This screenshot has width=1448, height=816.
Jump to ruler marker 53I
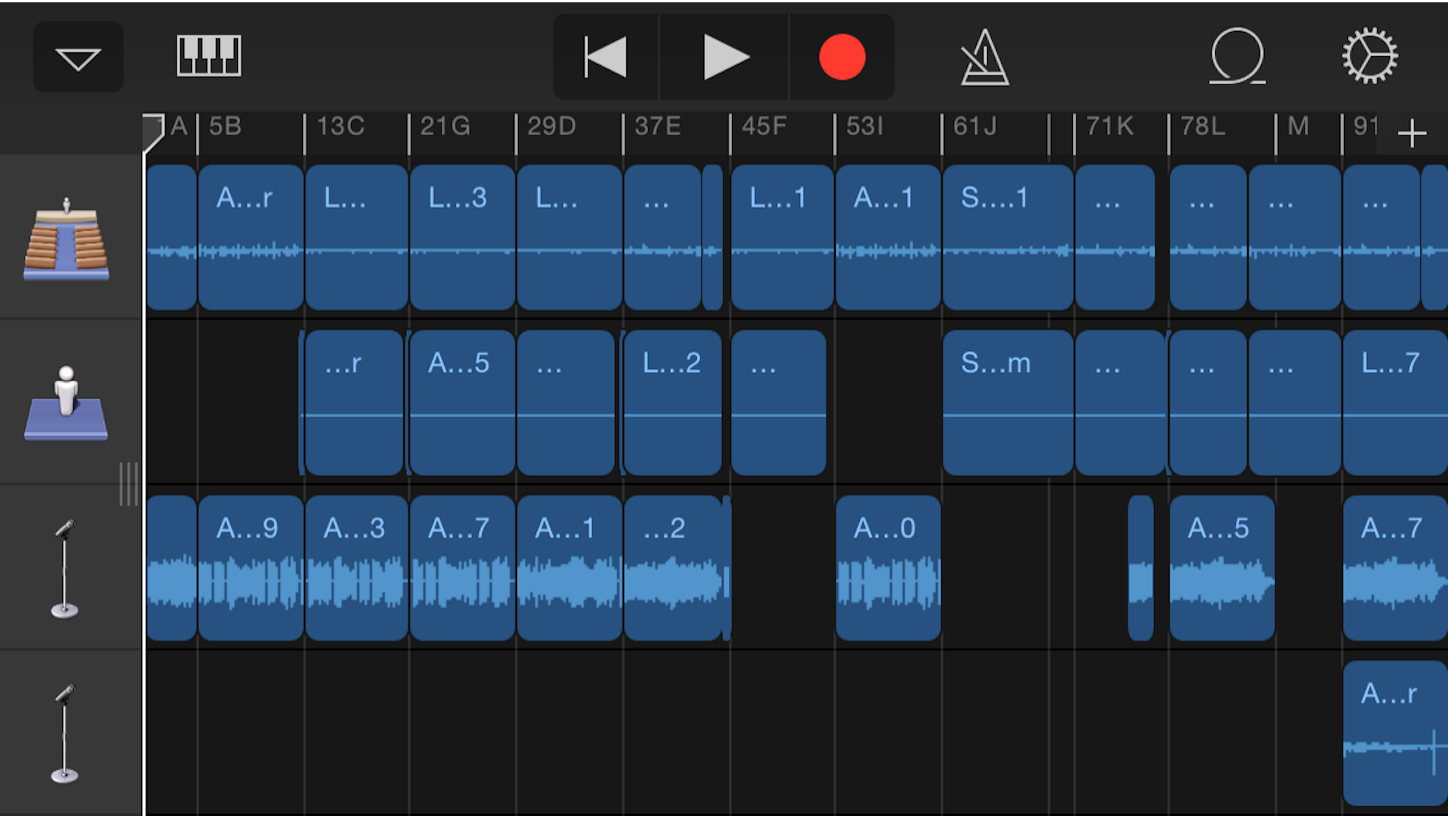865,127
